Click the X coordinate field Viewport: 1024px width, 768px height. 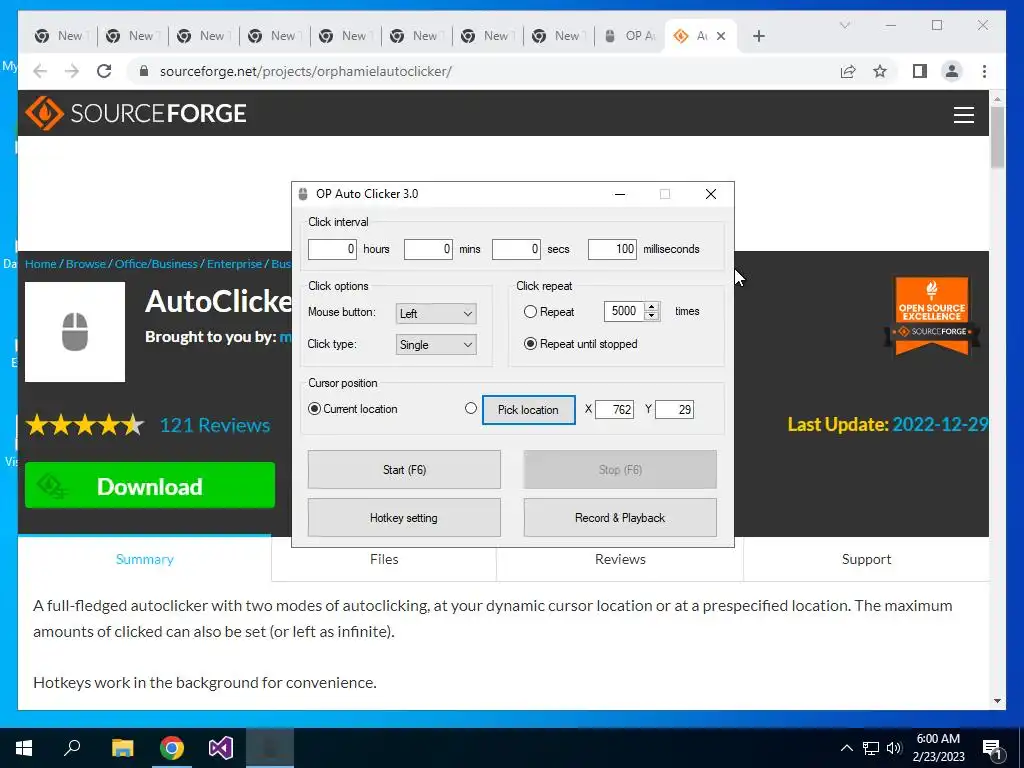point(615,409)
